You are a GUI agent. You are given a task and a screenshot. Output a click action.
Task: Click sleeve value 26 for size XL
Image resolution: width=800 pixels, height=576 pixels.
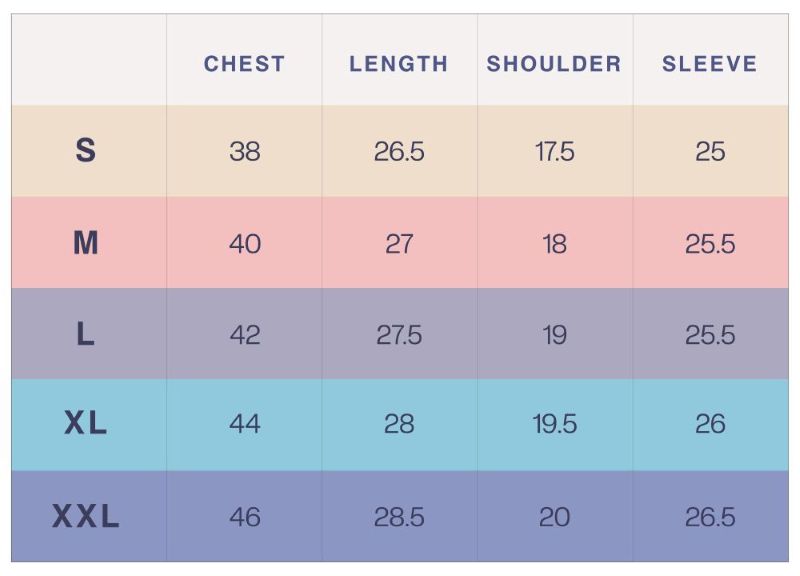click(x=710, y=424)
